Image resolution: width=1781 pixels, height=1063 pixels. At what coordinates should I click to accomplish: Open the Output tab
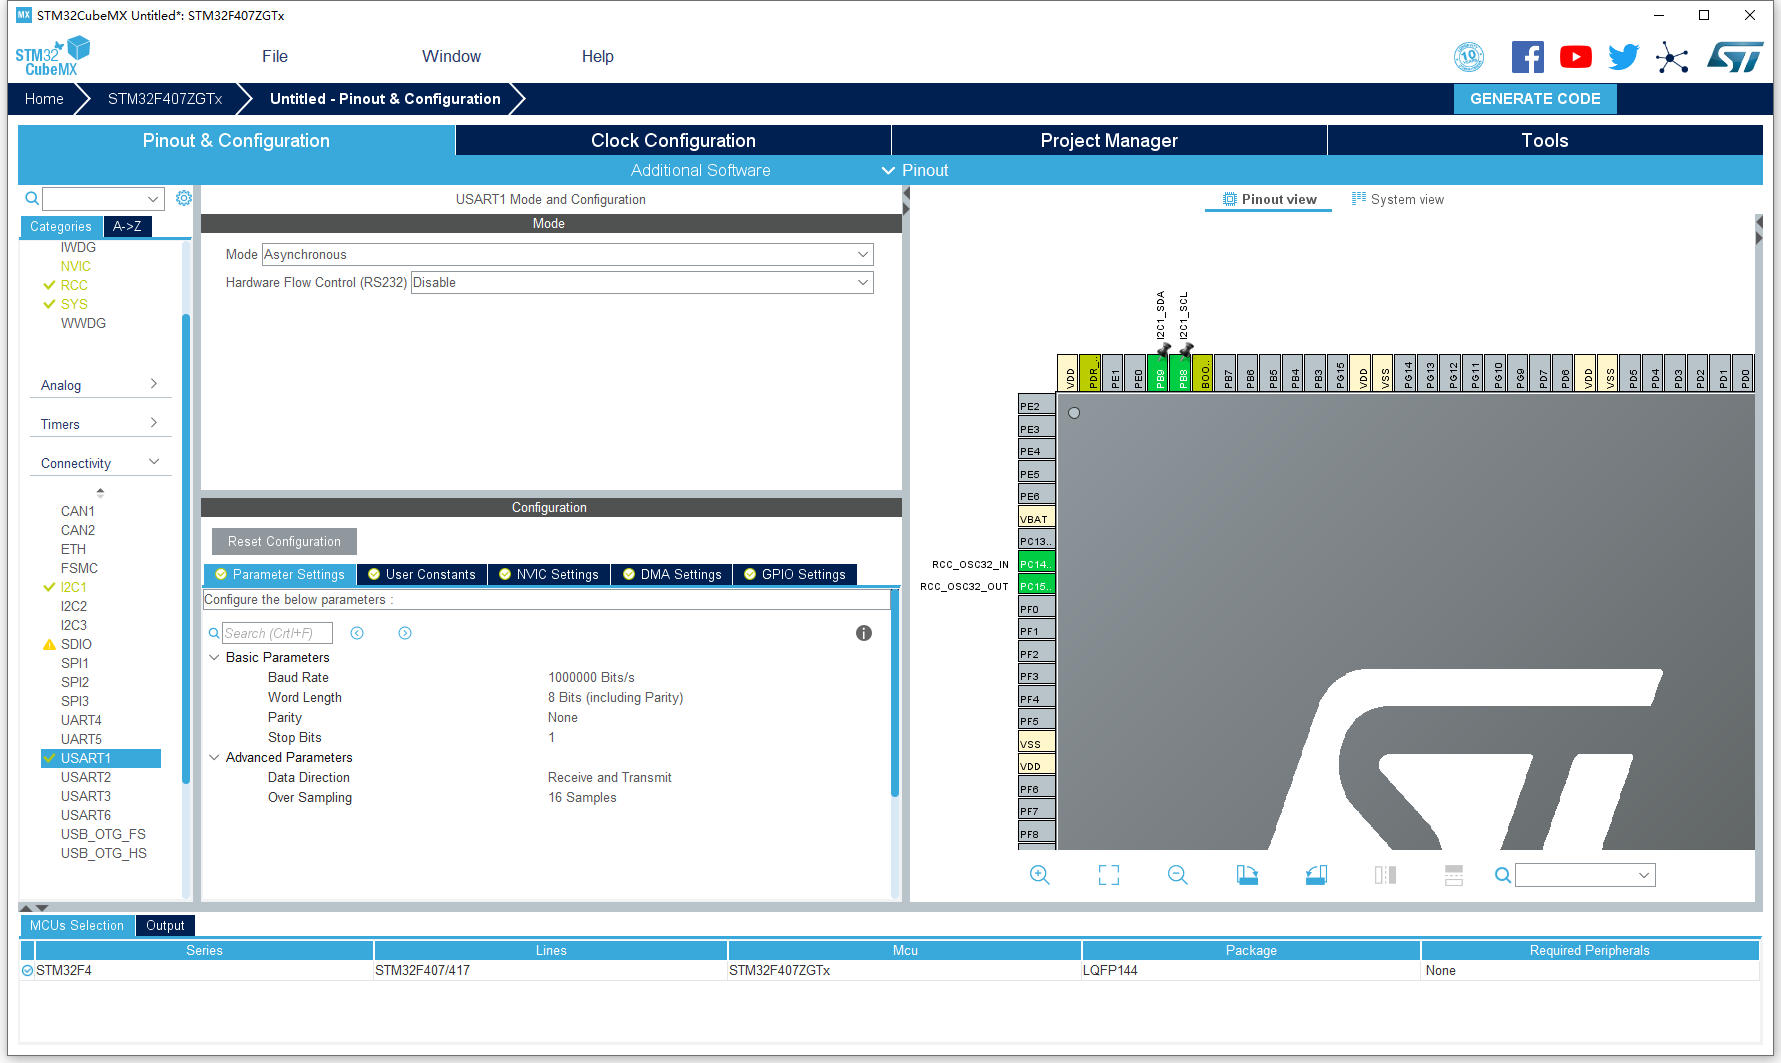click(165, 925)
